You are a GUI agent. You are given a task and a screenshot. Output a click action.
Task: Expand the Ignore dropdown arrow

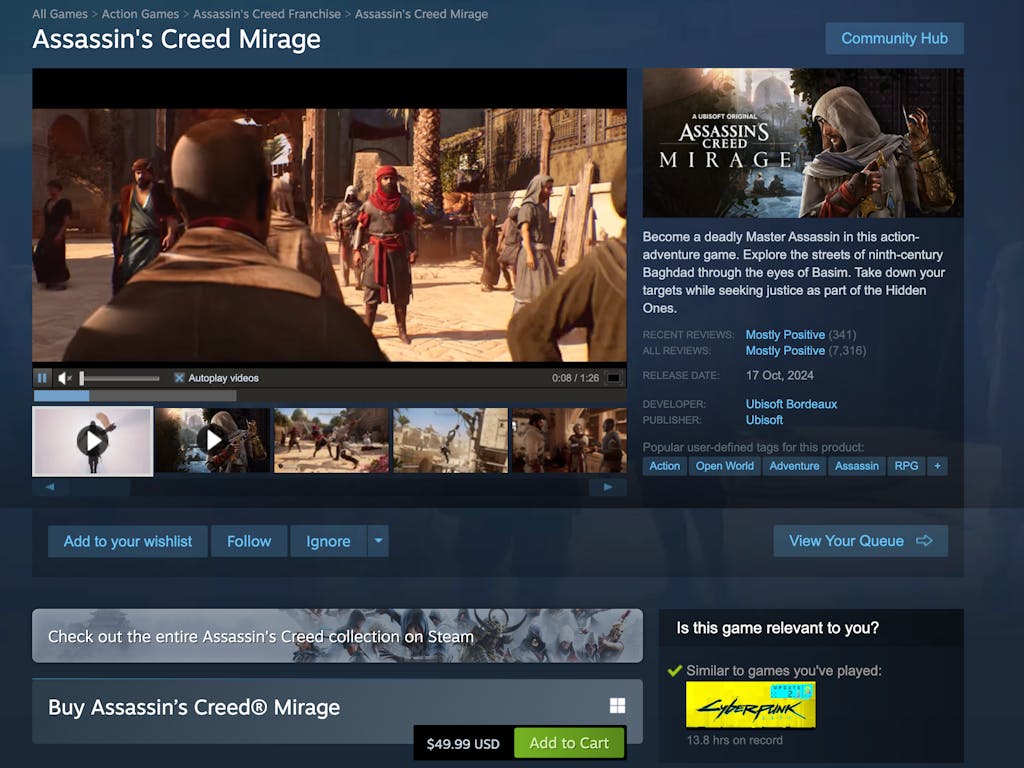[378, 541]
